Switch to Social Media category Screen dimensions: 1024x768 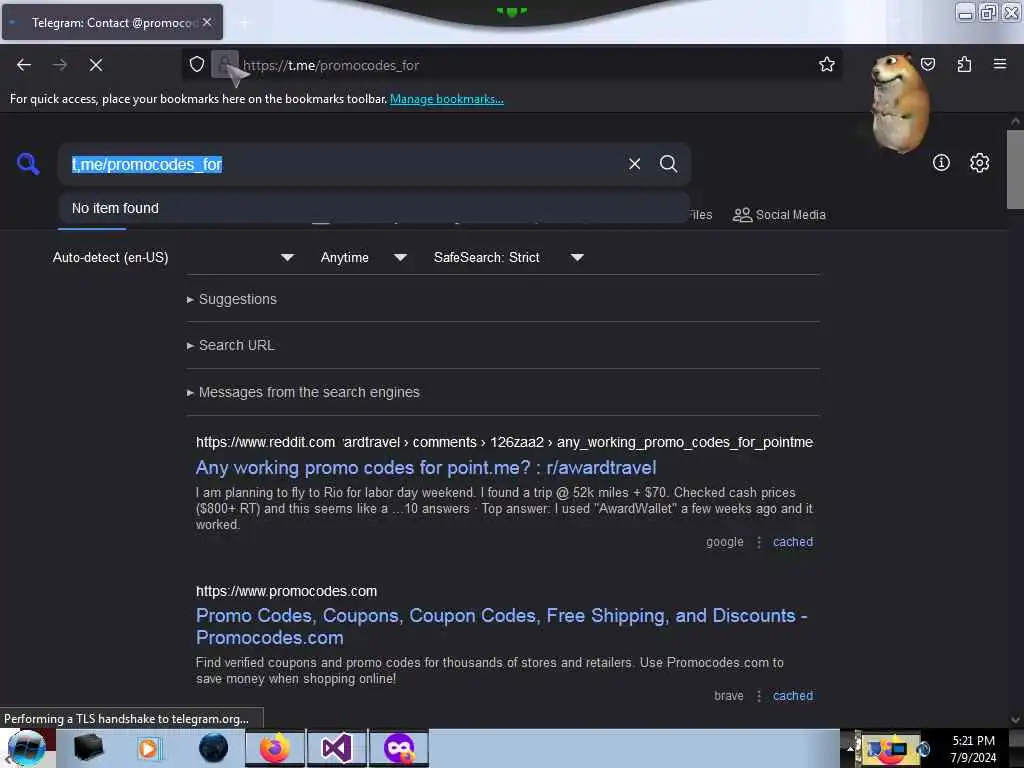click(779, 215)
